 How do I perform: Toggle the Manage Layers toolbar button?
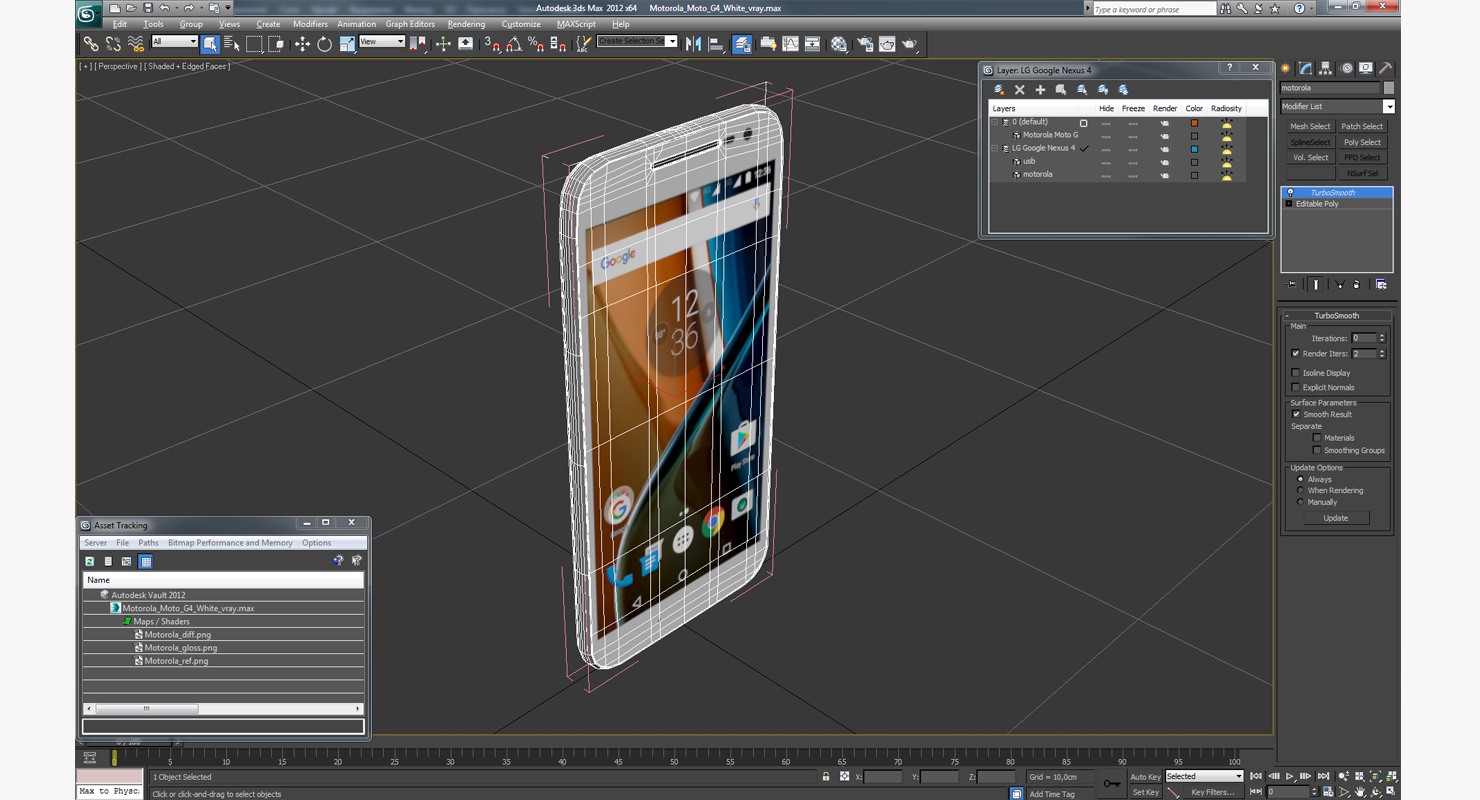742,44
